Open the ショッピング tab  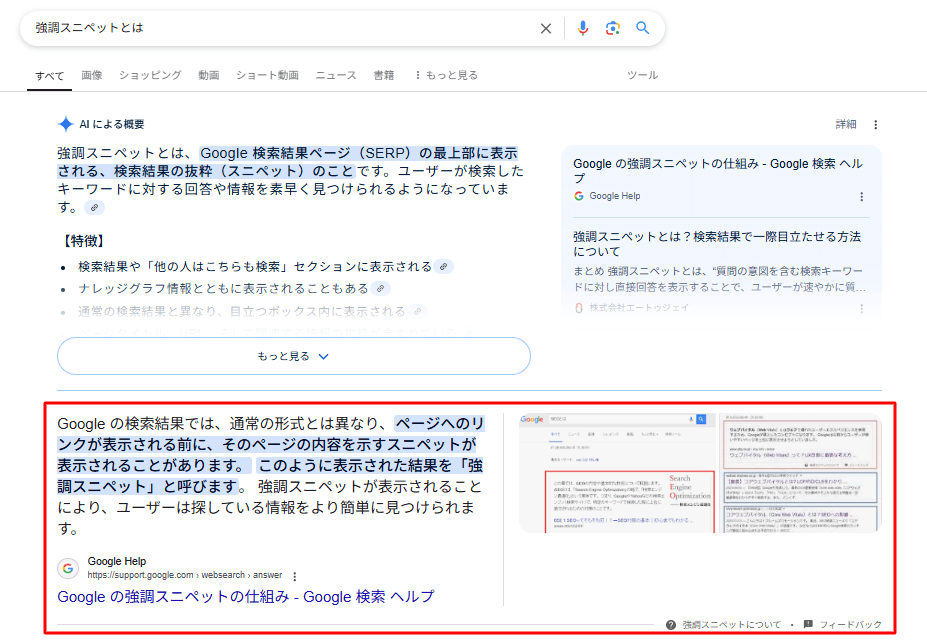click(150, 75)
